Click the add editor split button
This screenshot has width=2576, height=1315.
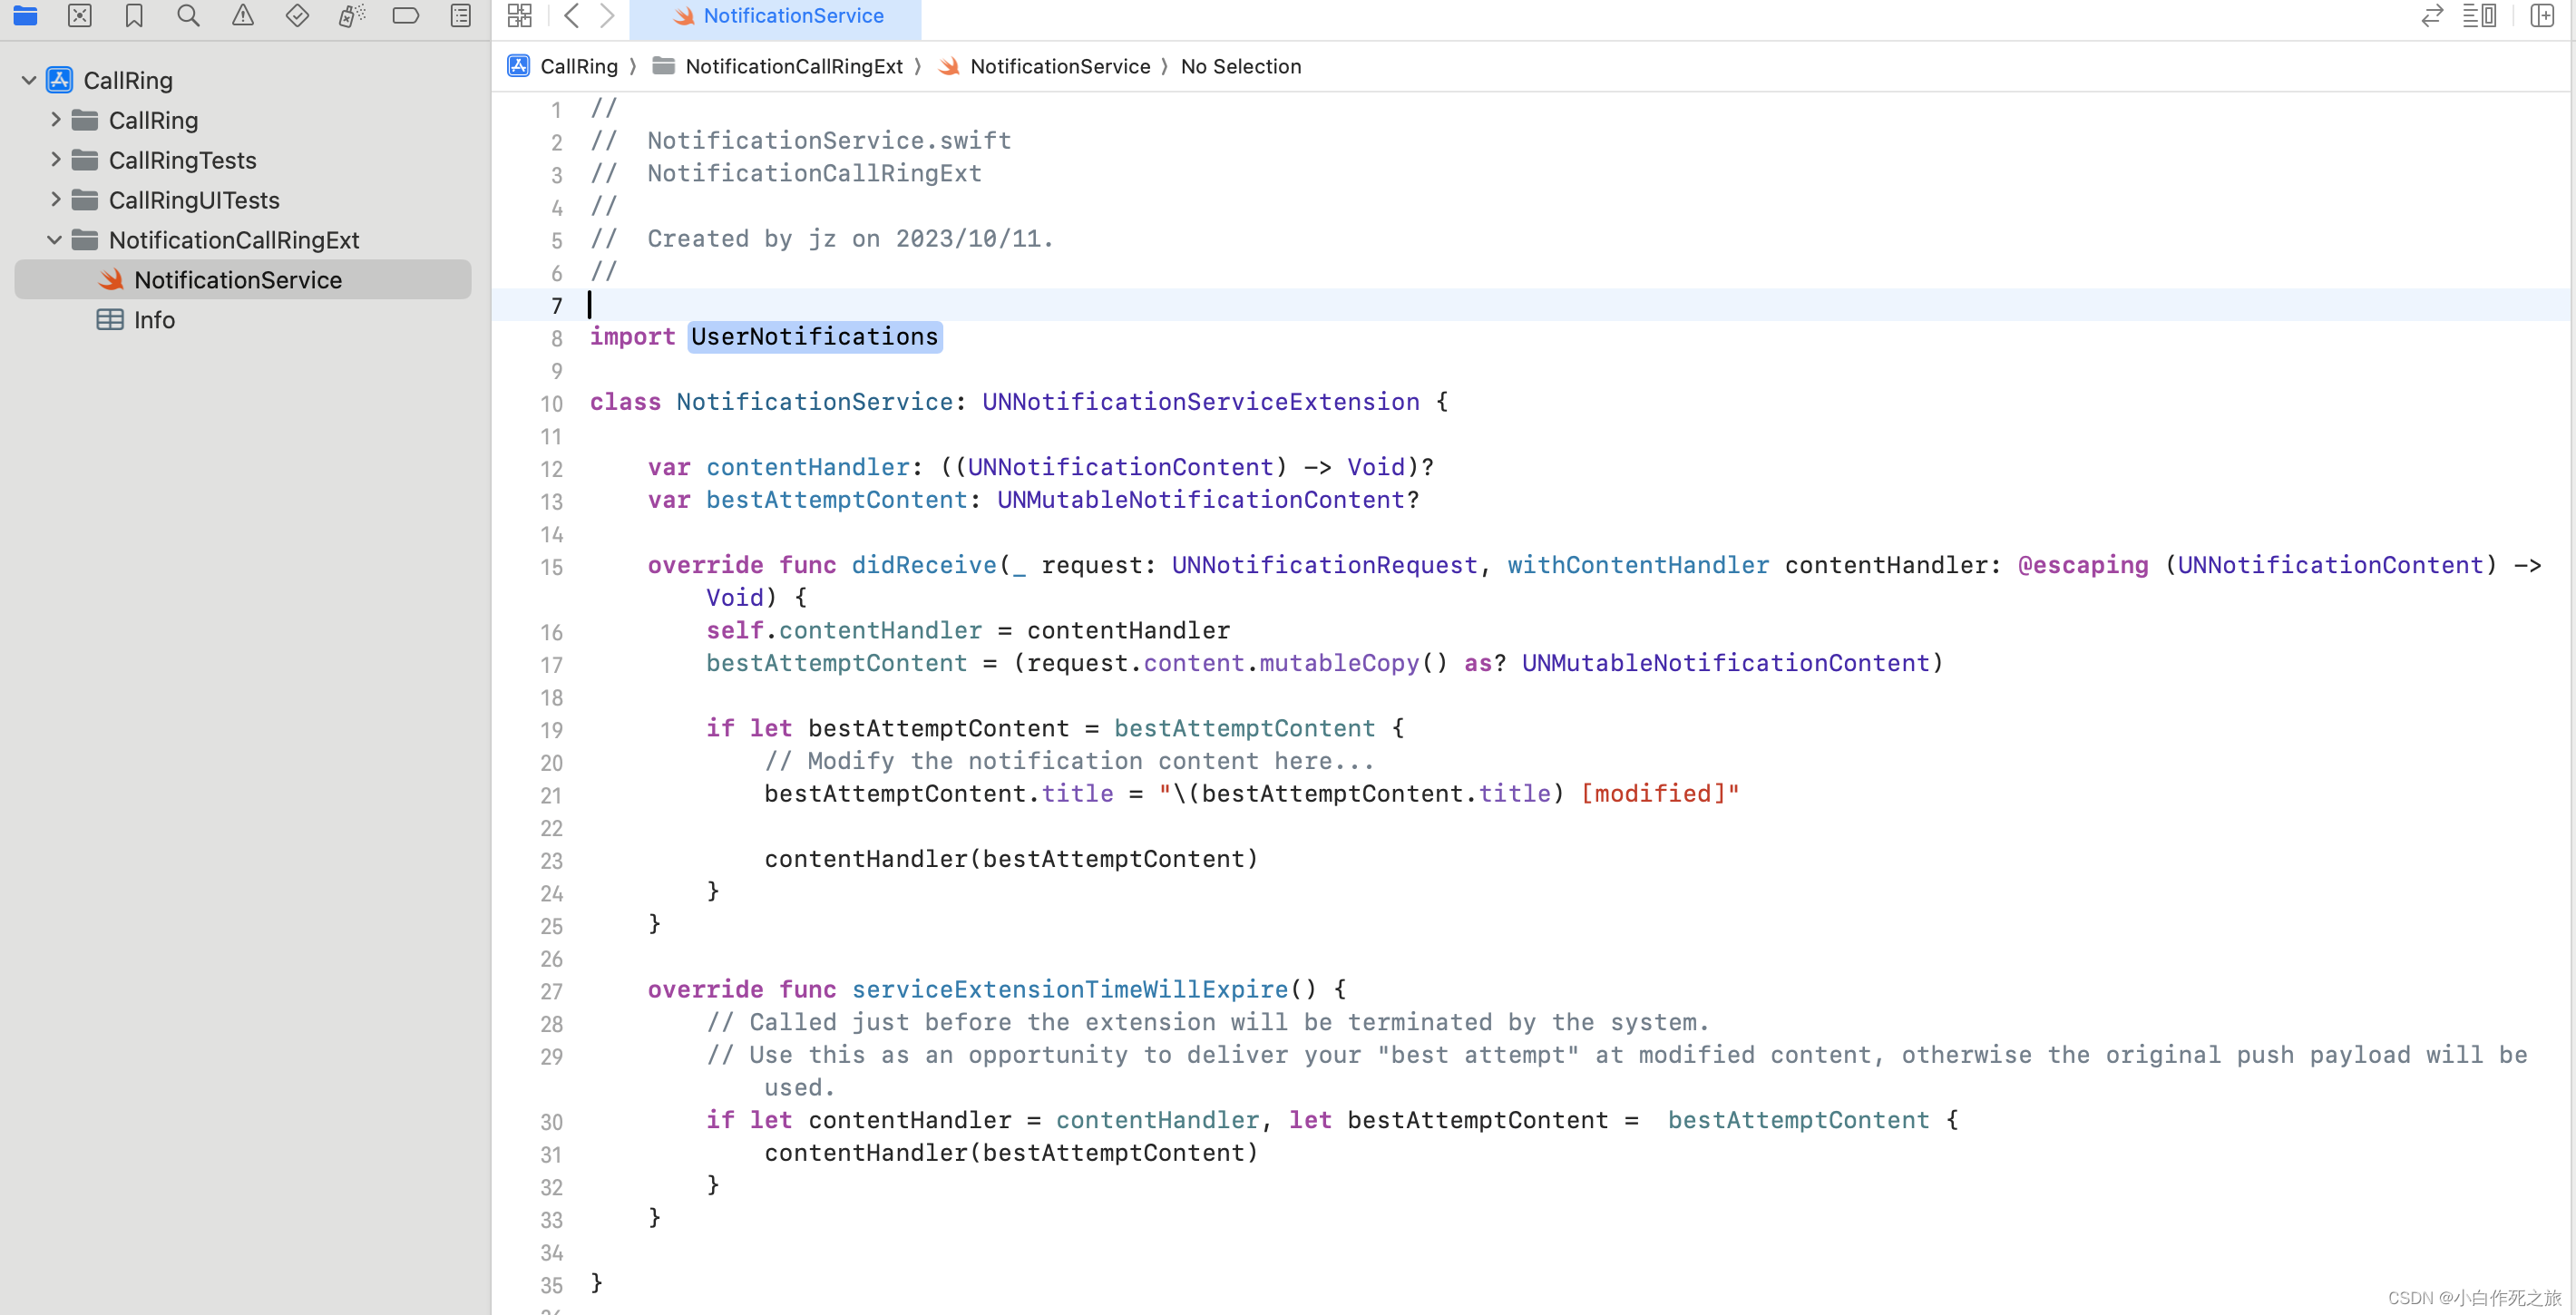coord(2542,15)
